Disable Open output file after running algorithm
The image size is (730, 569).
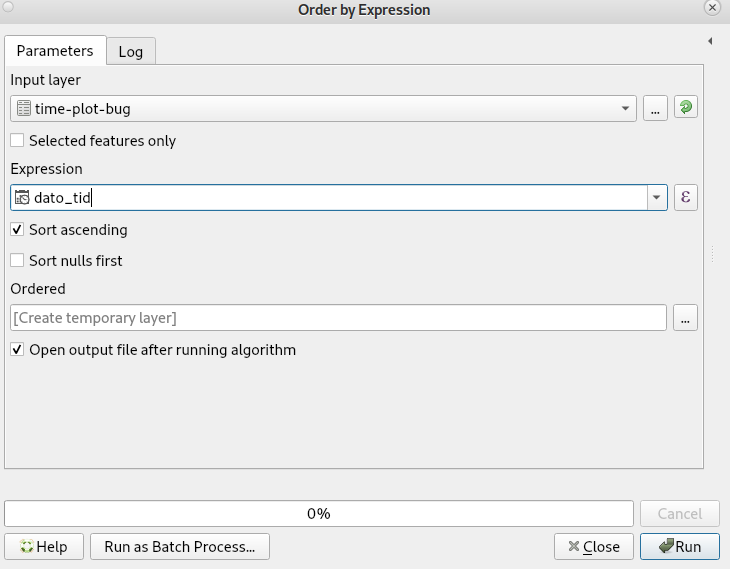click(17, 350)
